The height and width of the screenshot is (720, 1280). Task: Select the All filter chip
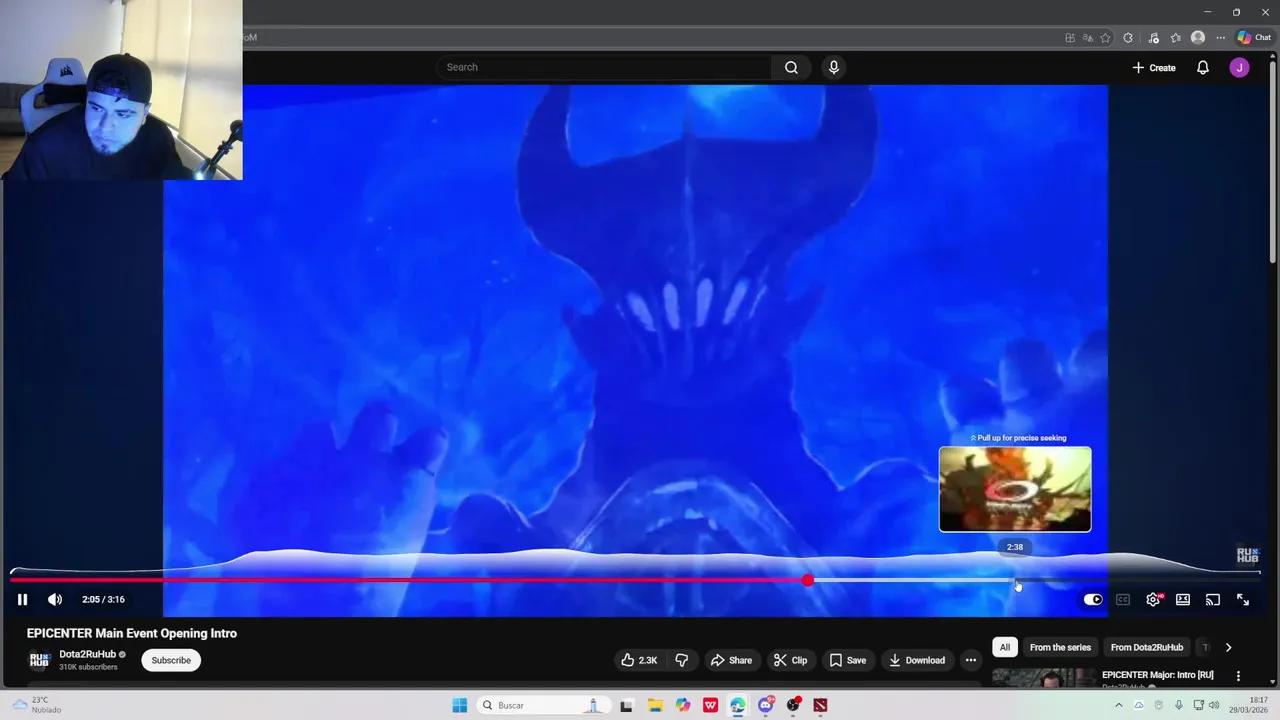[x=1005, y=647]
